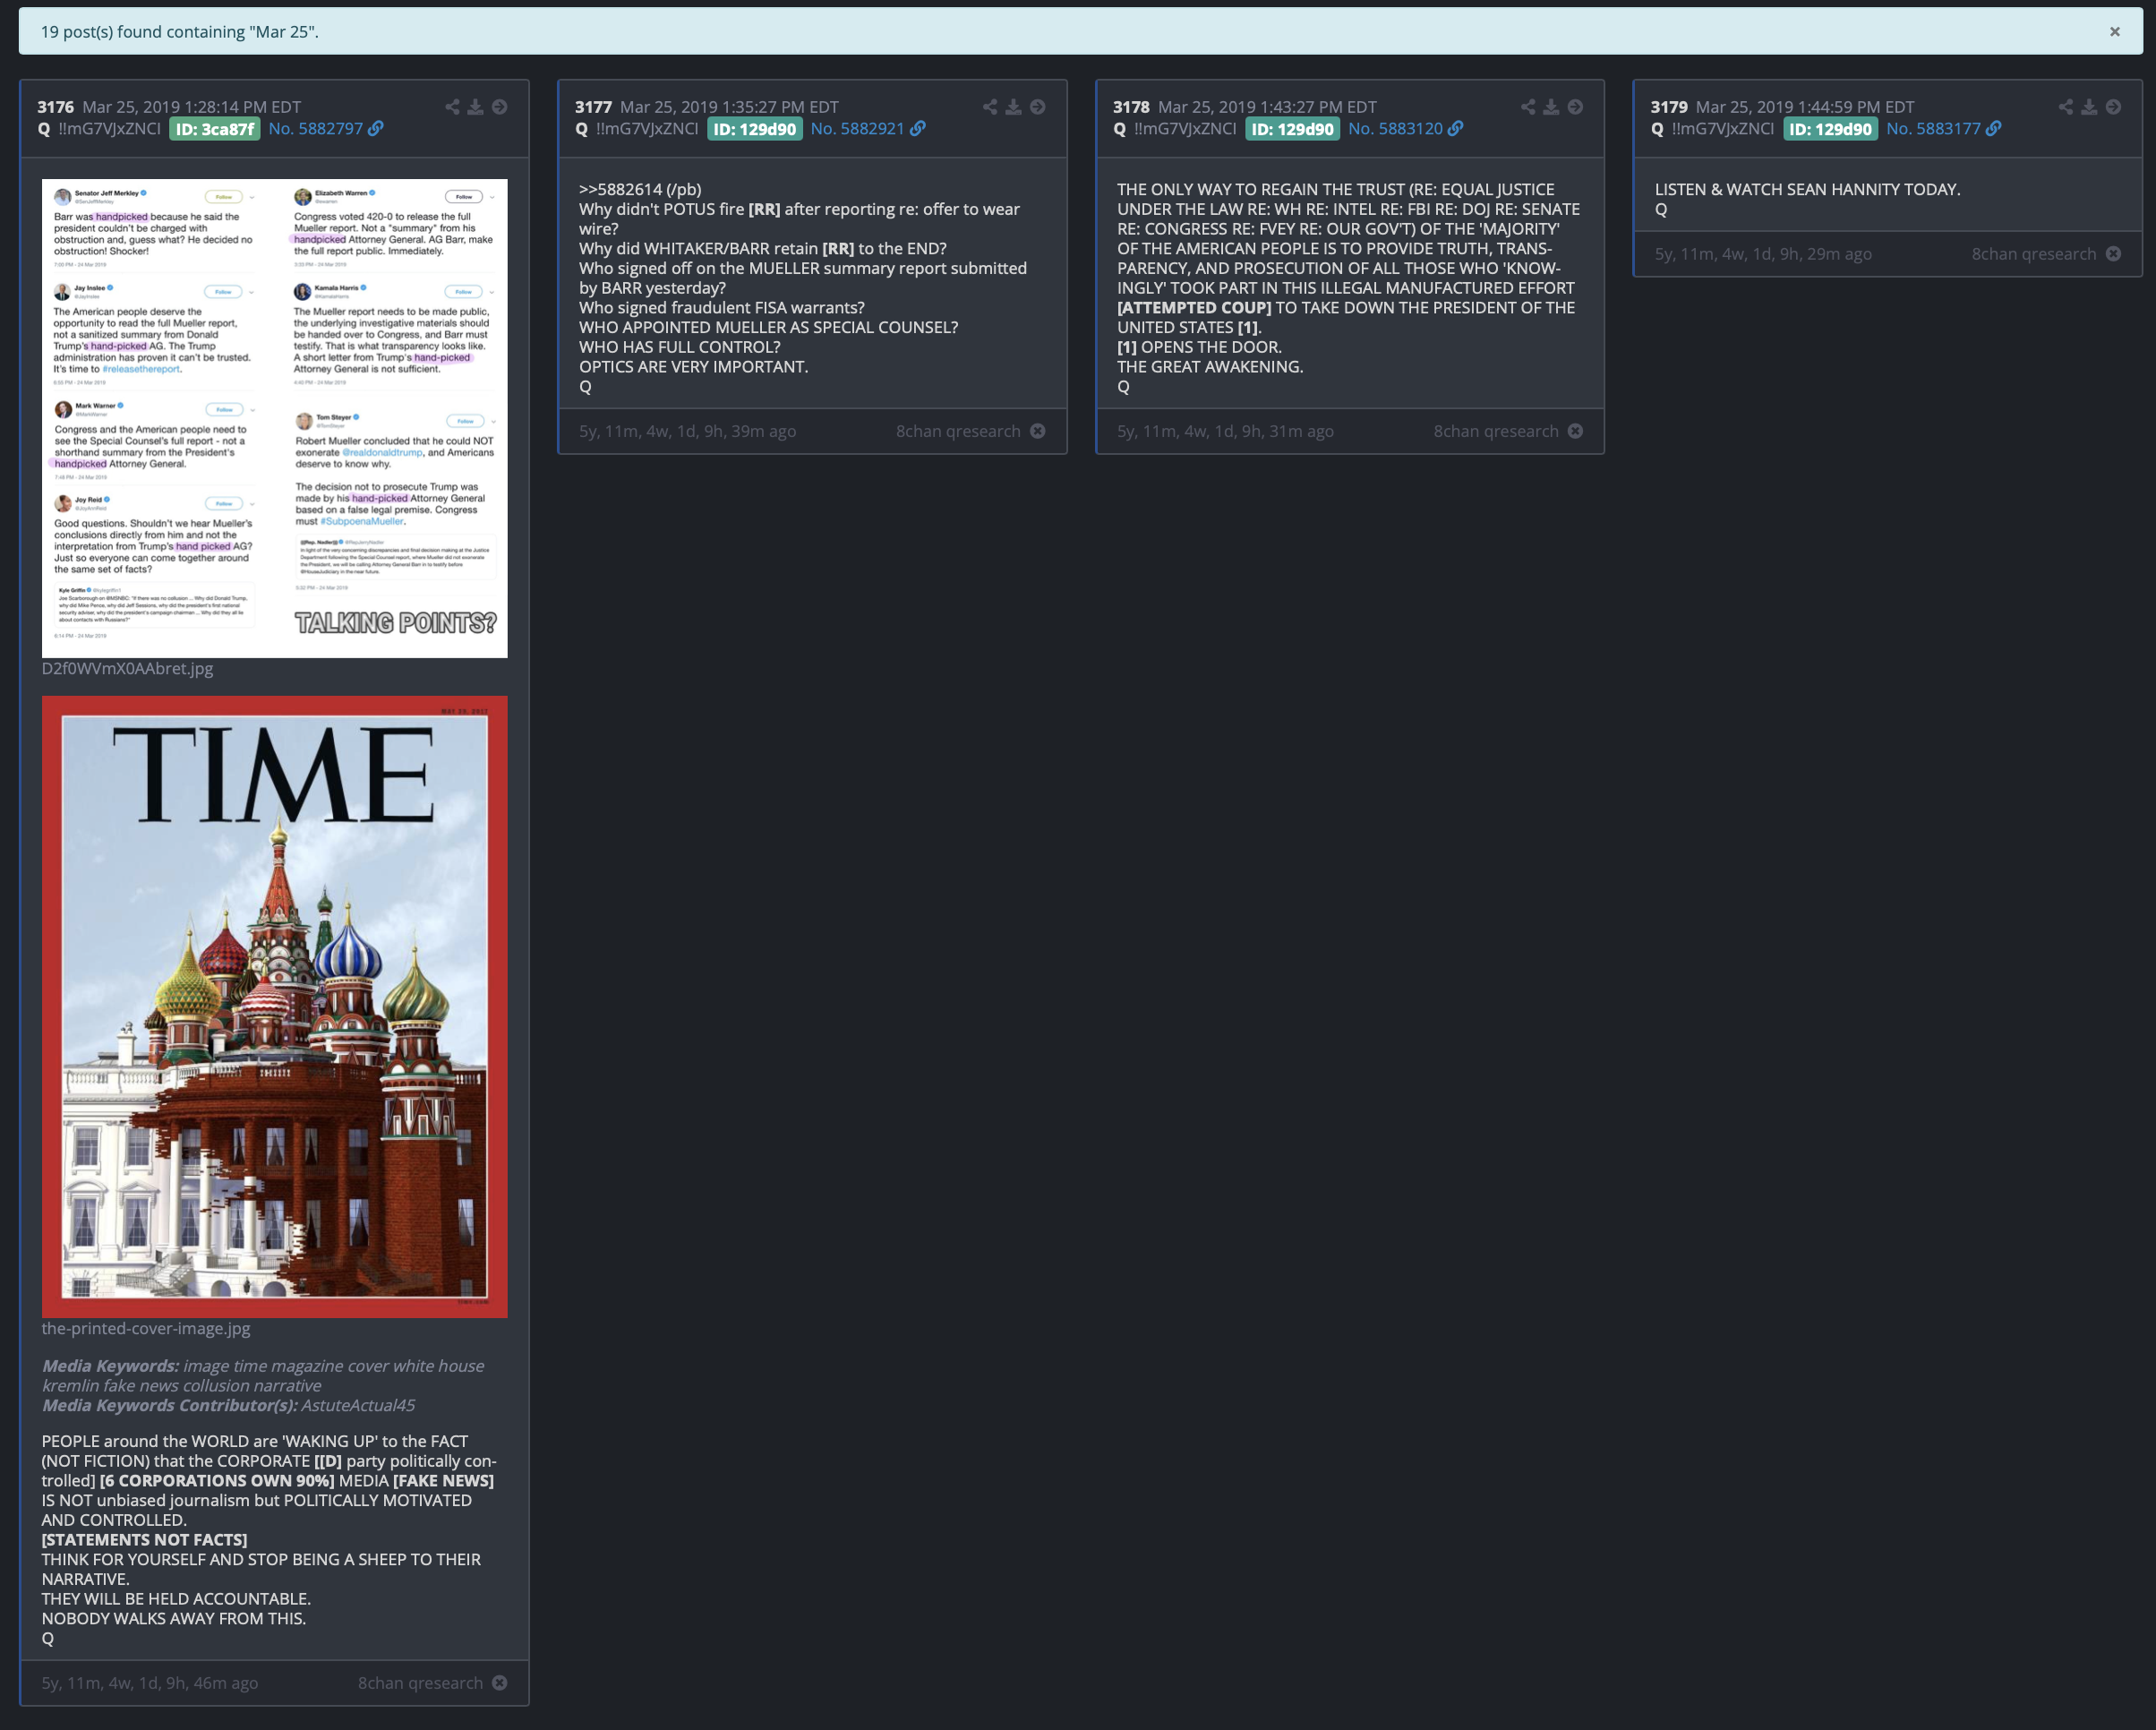Viewport: 2156px width, 1730px height.
Task: Open link No. 5883177
Action: click(1943, 129)
